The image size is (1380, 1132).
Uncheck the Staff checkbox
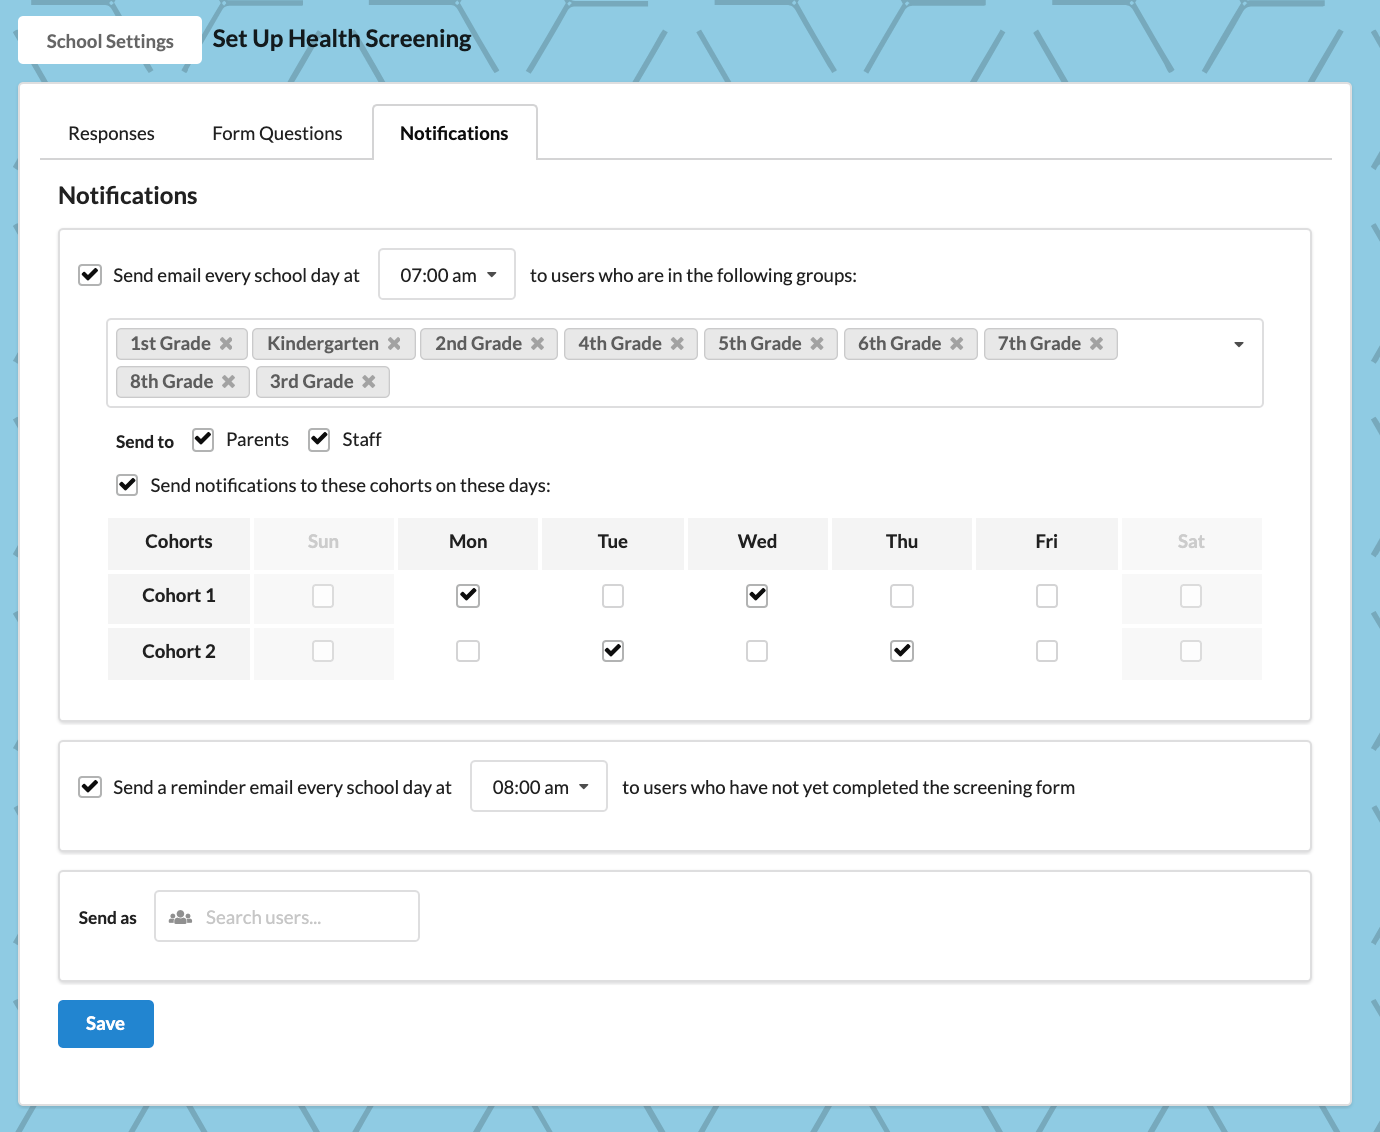point(319,439)
